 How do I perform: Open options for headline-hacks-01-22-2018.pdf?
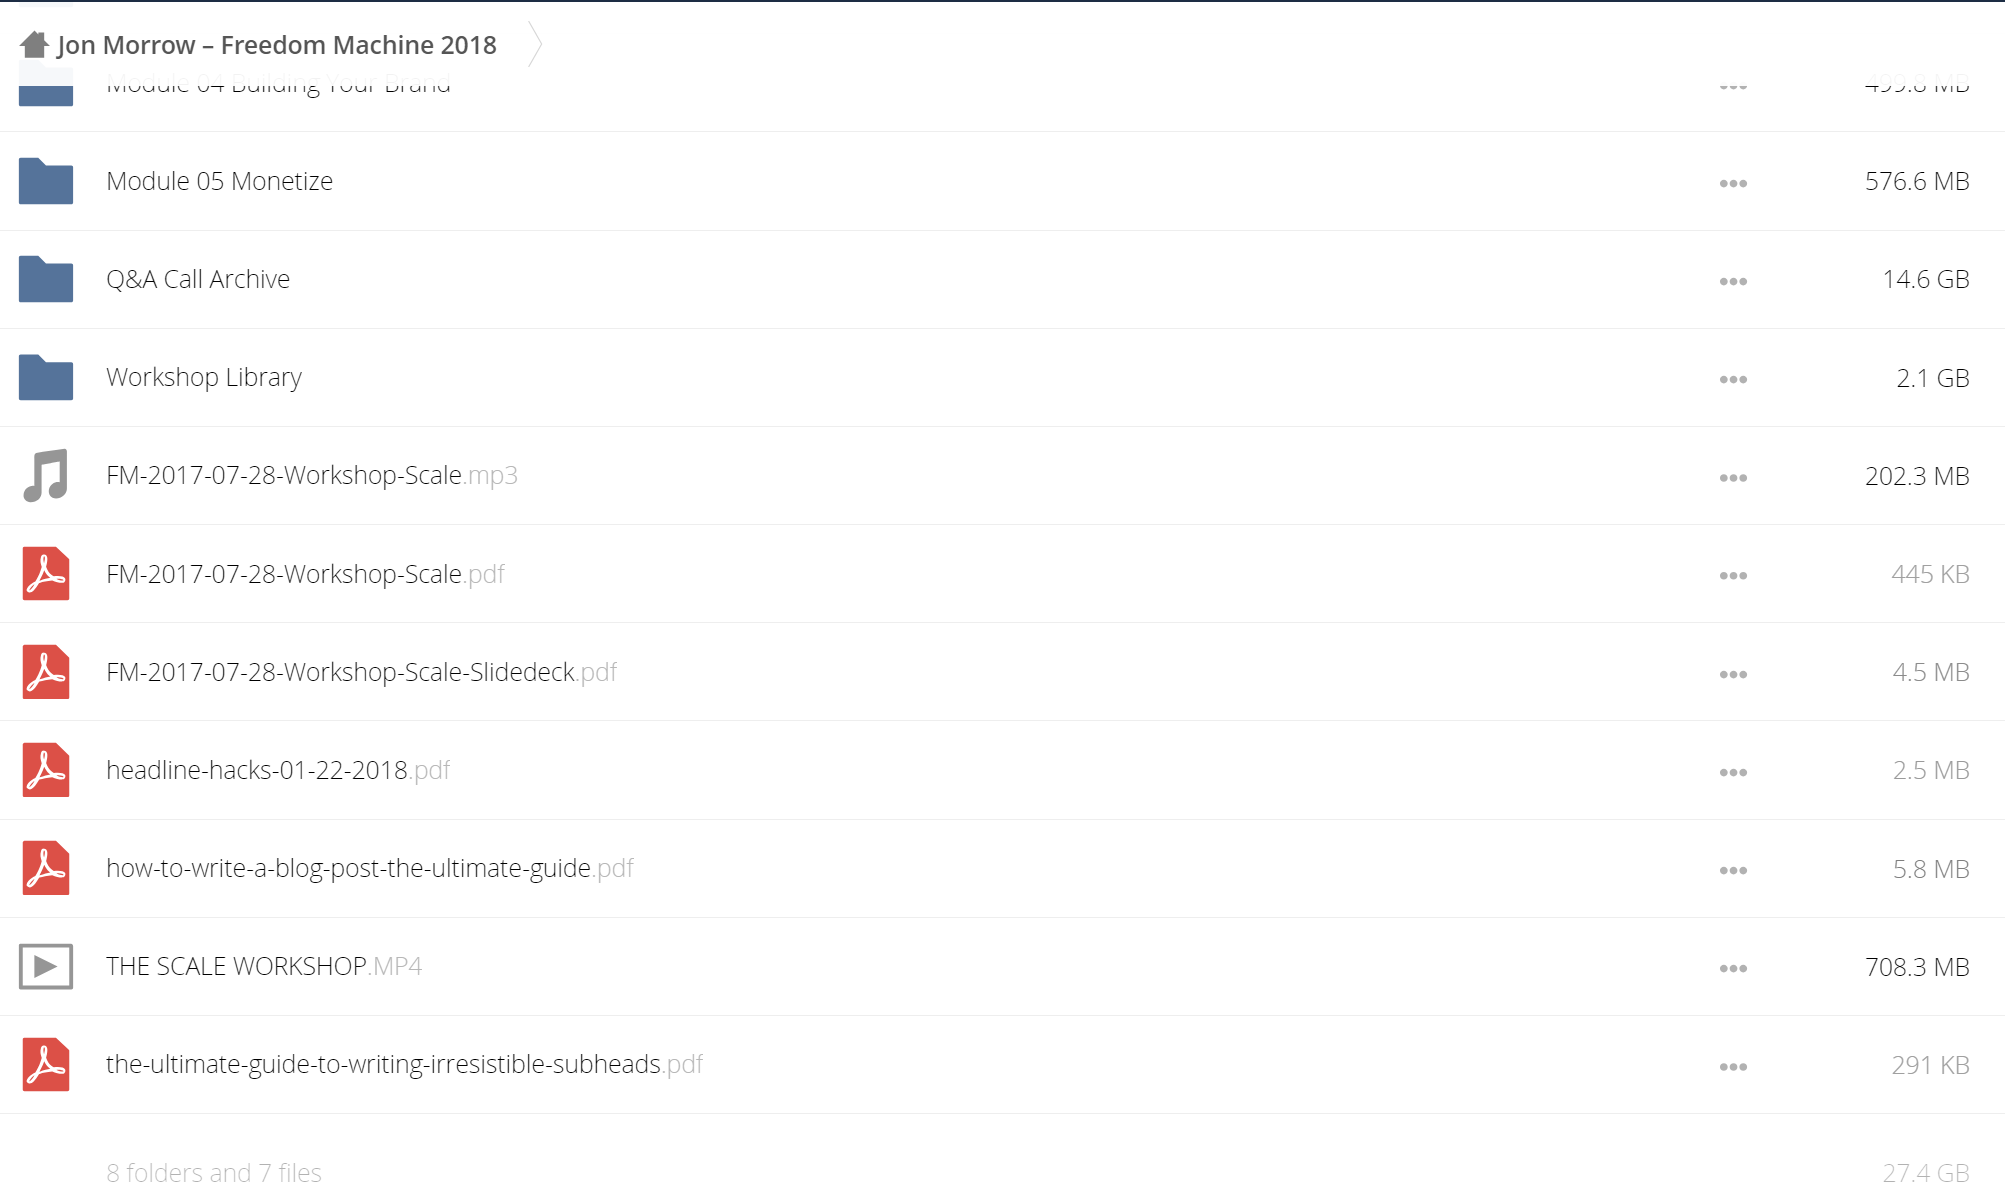(1733, 772)
